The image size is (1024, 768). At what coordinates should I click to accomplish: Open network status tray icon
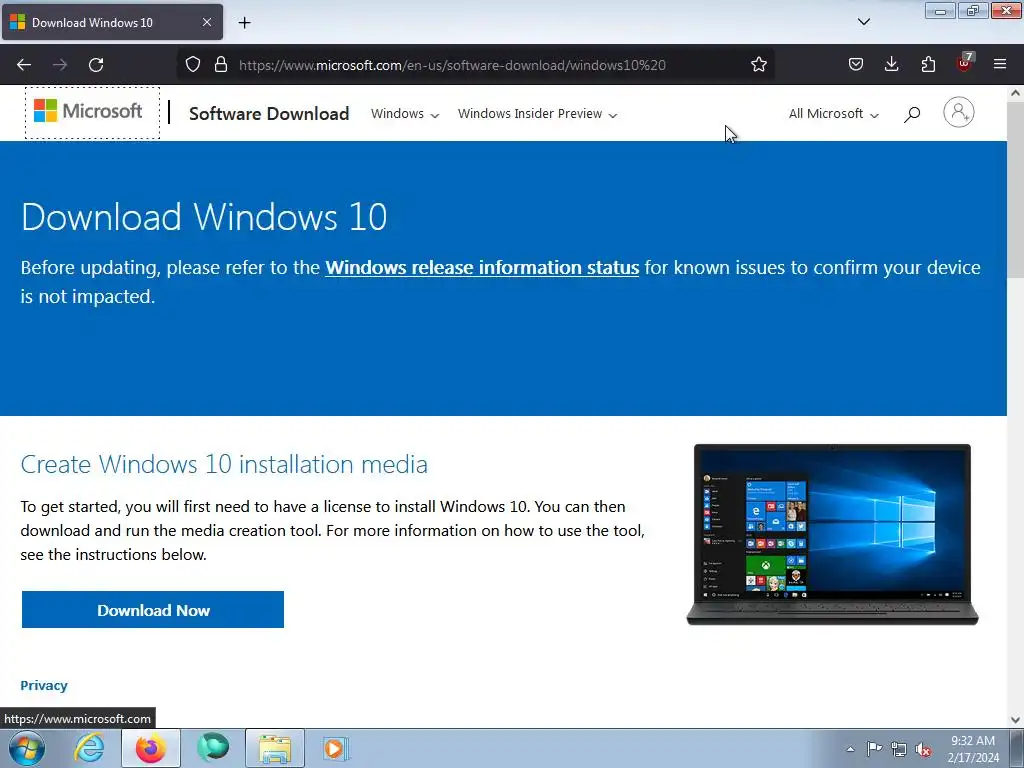tap(899, 749)
